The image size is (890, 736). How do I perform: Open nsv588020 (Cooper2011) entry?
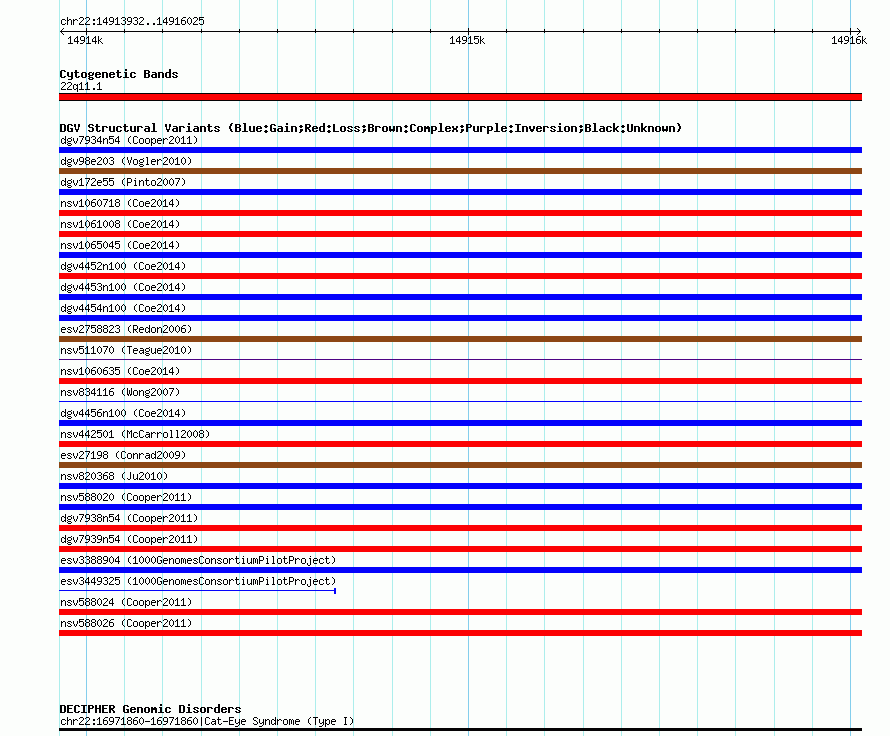(126, 497)
